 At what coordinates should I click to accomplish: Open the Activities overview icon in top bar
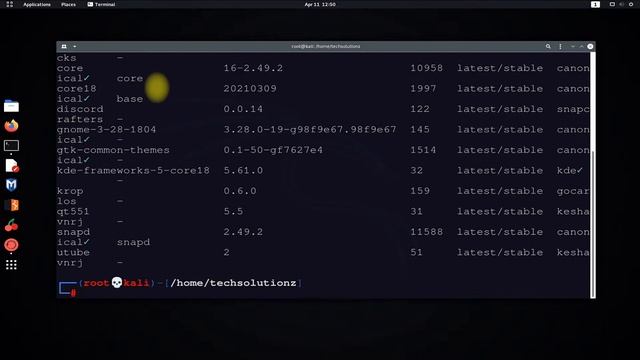pos(9,4)
